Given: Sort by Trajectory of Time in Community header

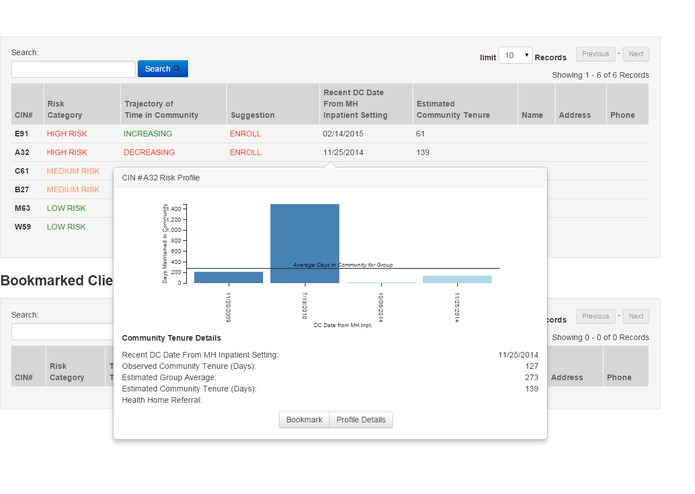Looking at the screenshot, I should tap(173, 104).
